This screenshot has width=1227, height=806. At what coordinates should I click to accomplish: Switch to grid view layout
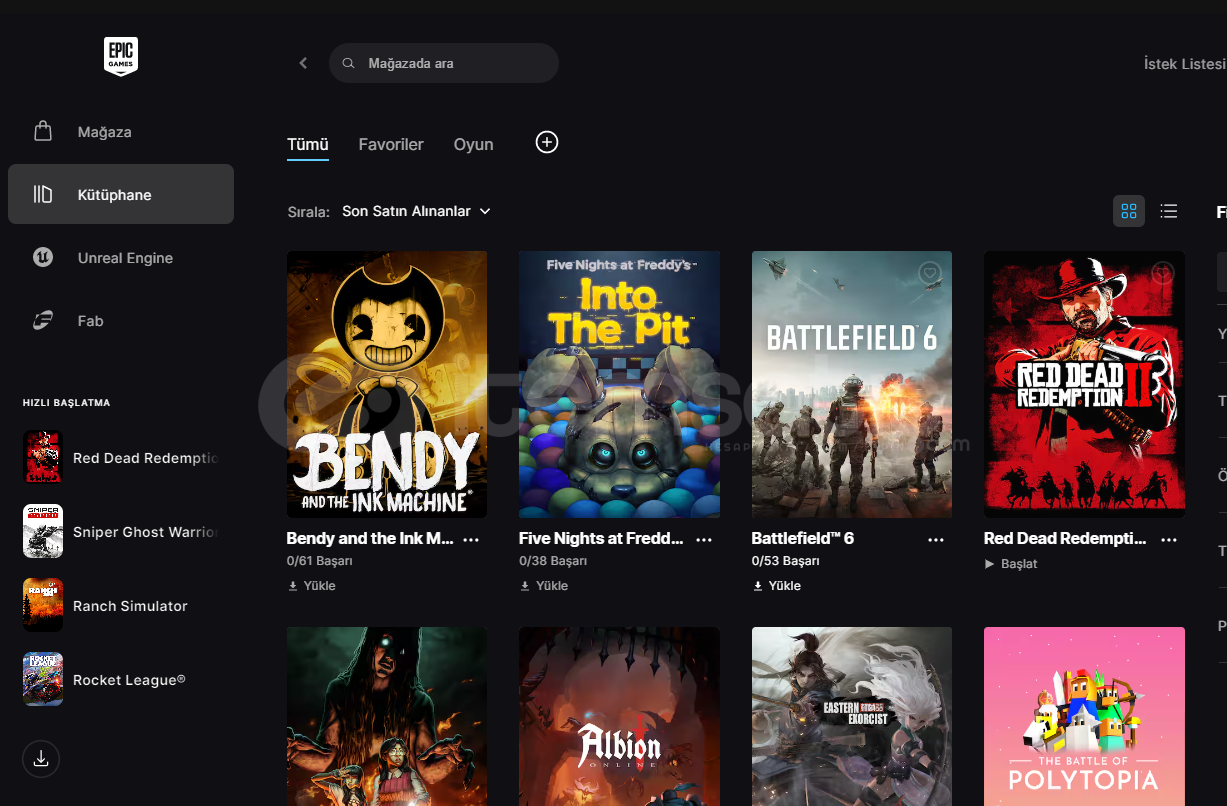coord(1129,211)
